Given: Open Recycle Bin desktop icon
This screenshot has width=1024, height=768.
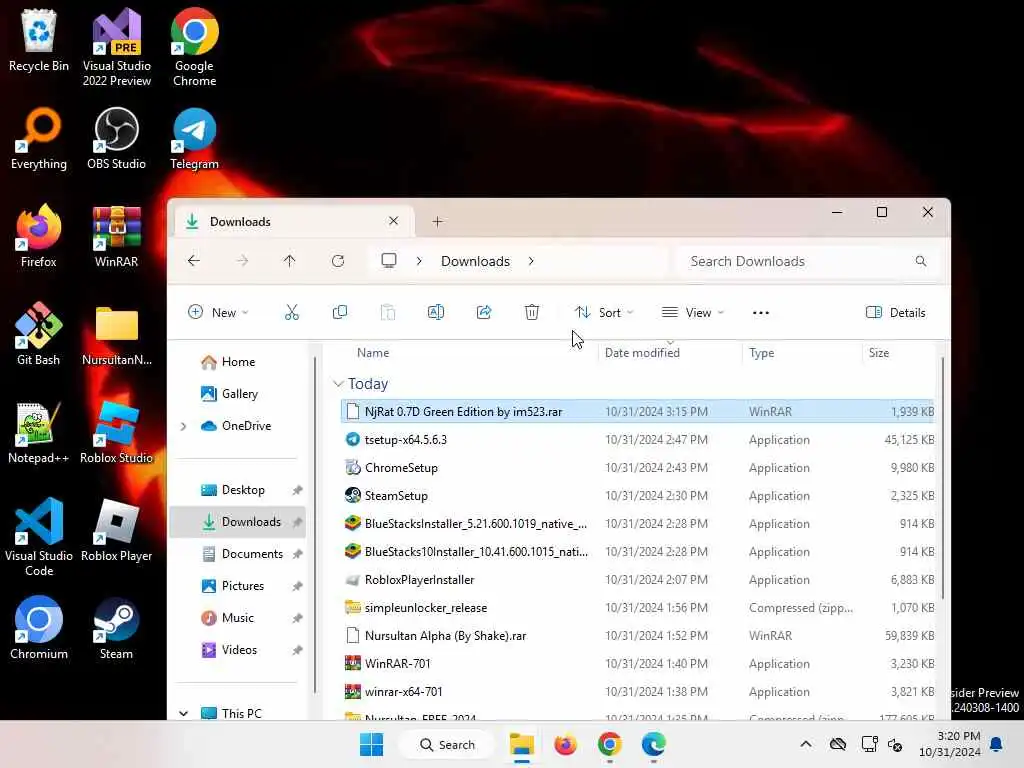Looking at the screenshot, I should point(39,40).
